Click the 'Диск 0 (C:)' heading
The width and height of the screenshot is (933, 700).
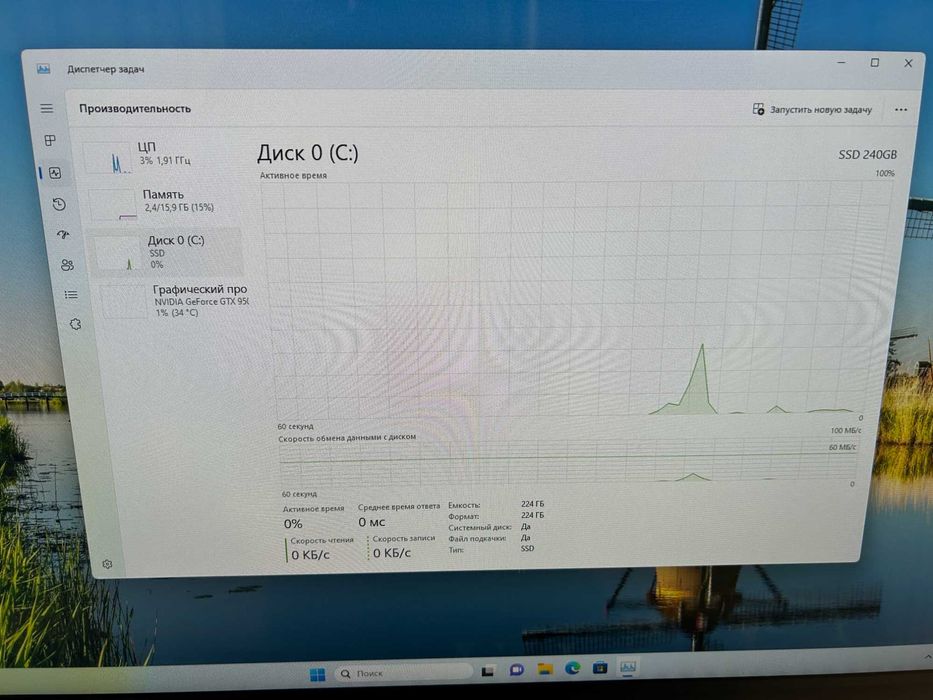[308, 154]
